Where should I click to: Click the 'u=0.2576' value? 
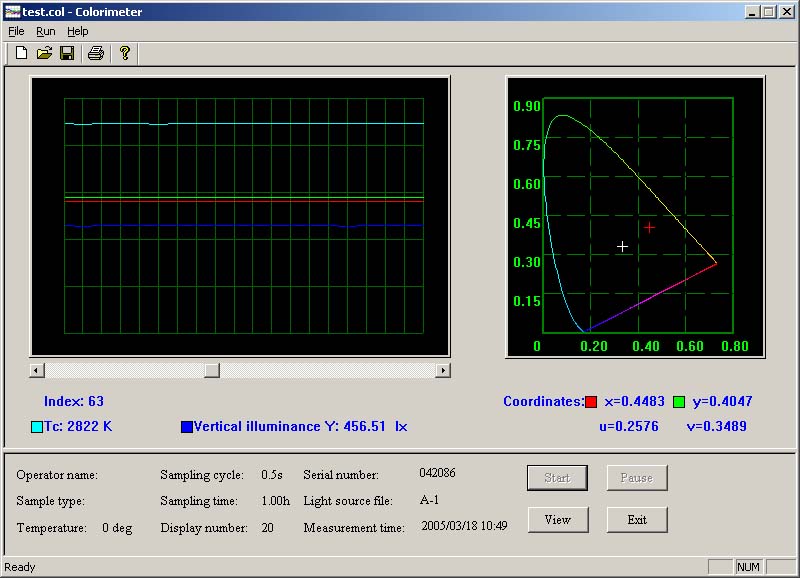coord(629,426)
